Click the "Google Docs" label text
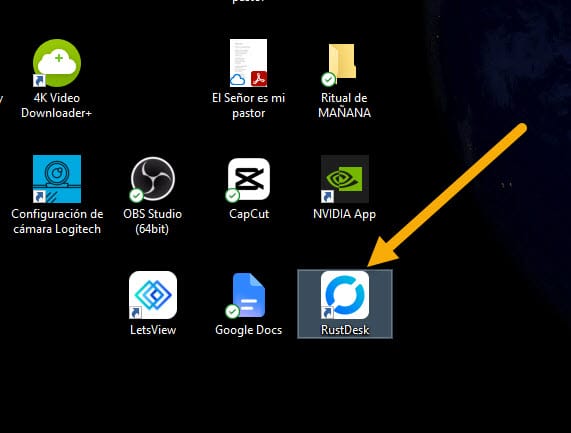 click(x=248, y=330)
